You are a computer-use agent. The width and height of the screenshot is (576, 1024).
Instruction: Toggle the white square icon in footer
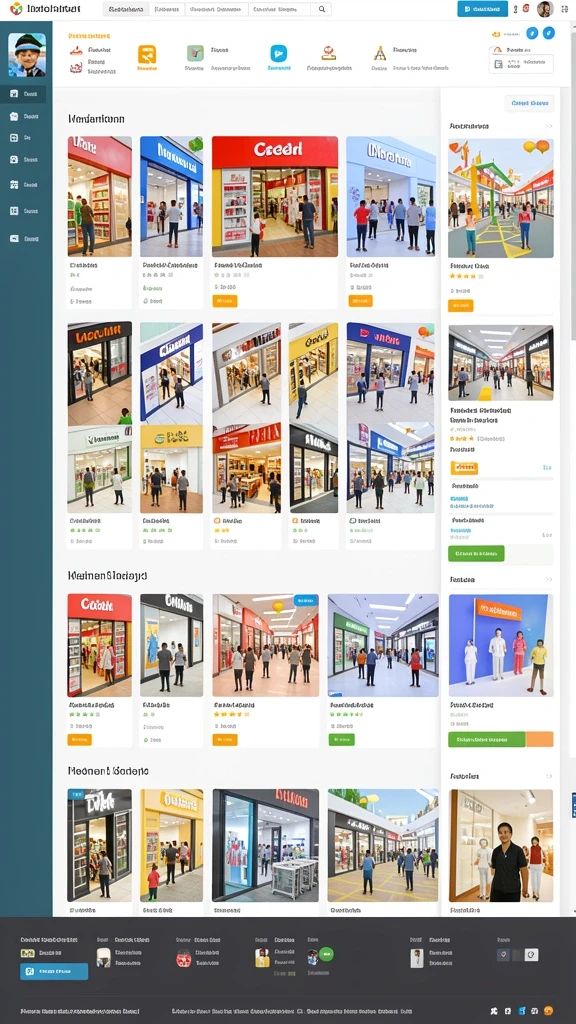[x=532, y=954]
